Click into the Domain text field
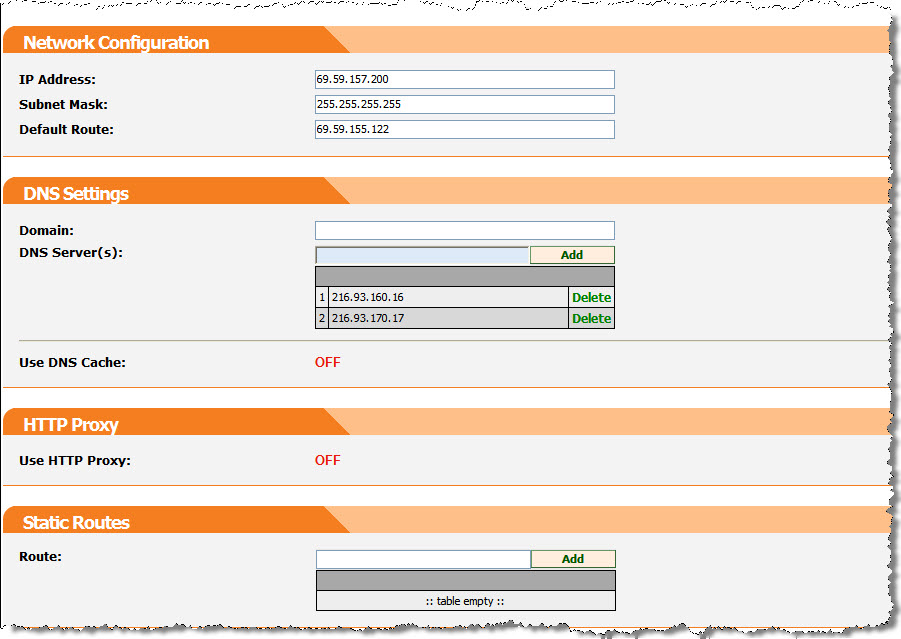 464,230
